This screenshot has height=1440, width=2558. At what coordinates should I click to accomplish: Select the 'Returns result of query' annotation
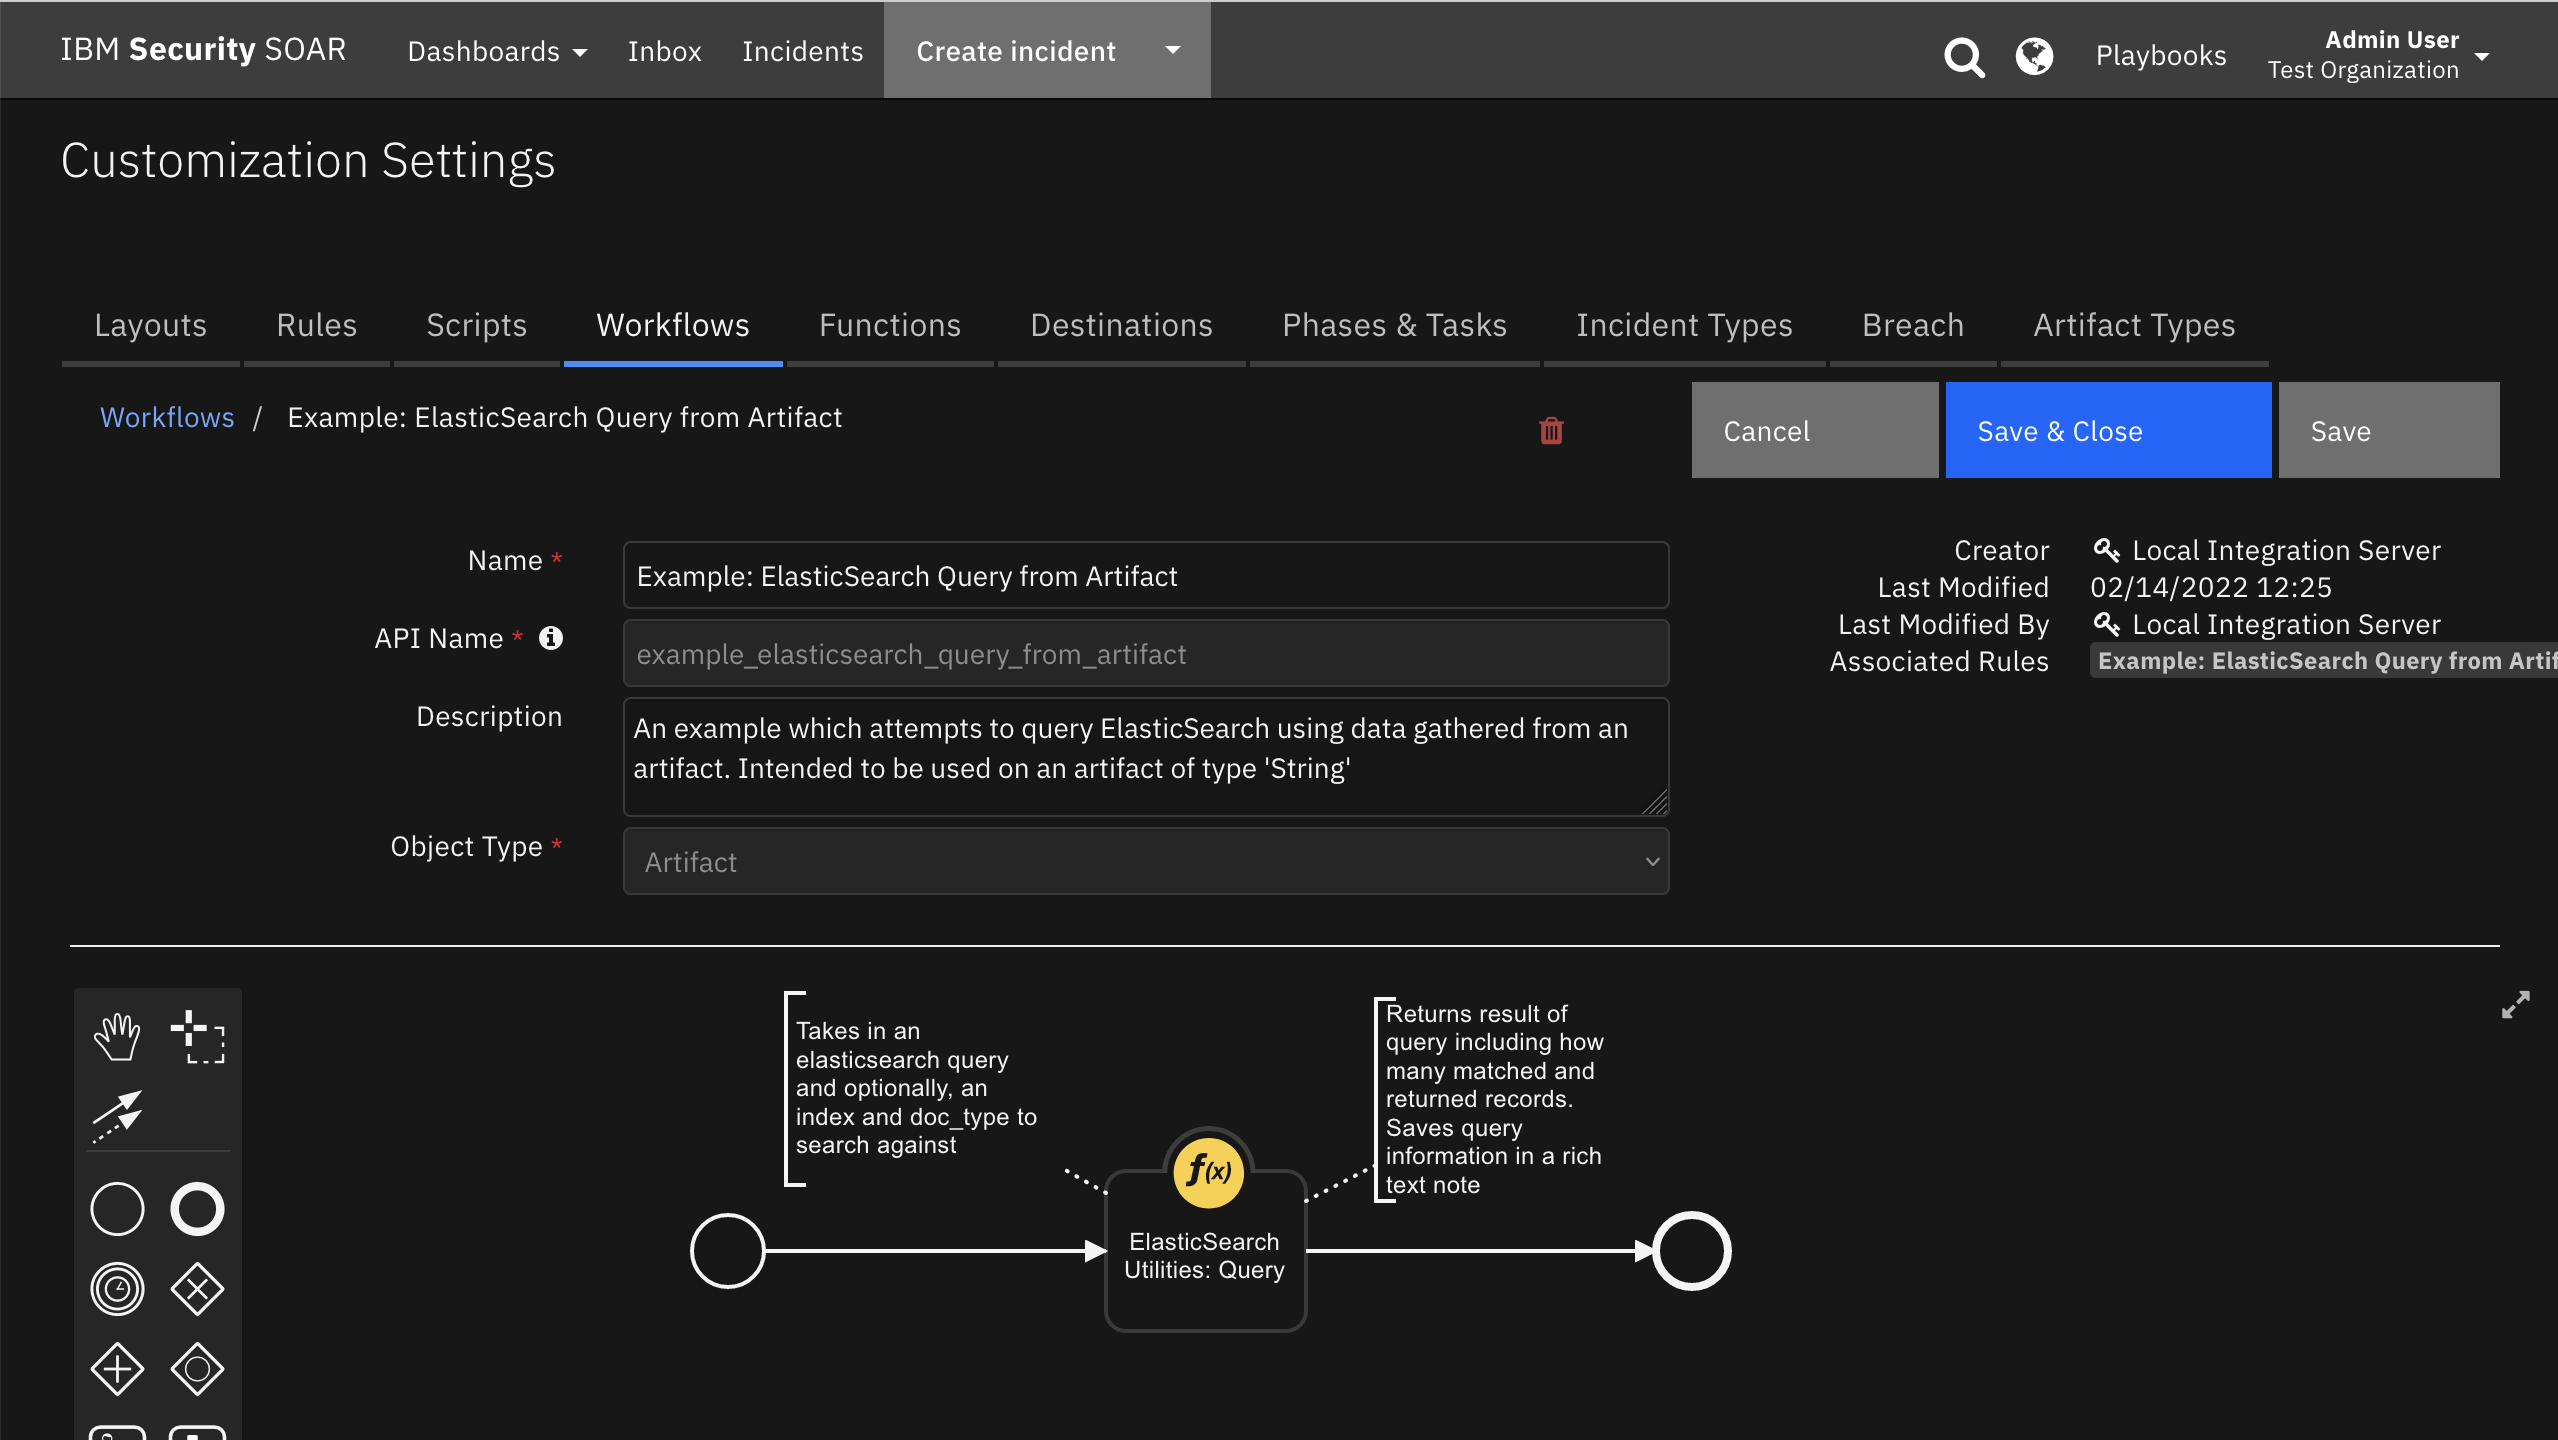click(x=1493, y=1099)
